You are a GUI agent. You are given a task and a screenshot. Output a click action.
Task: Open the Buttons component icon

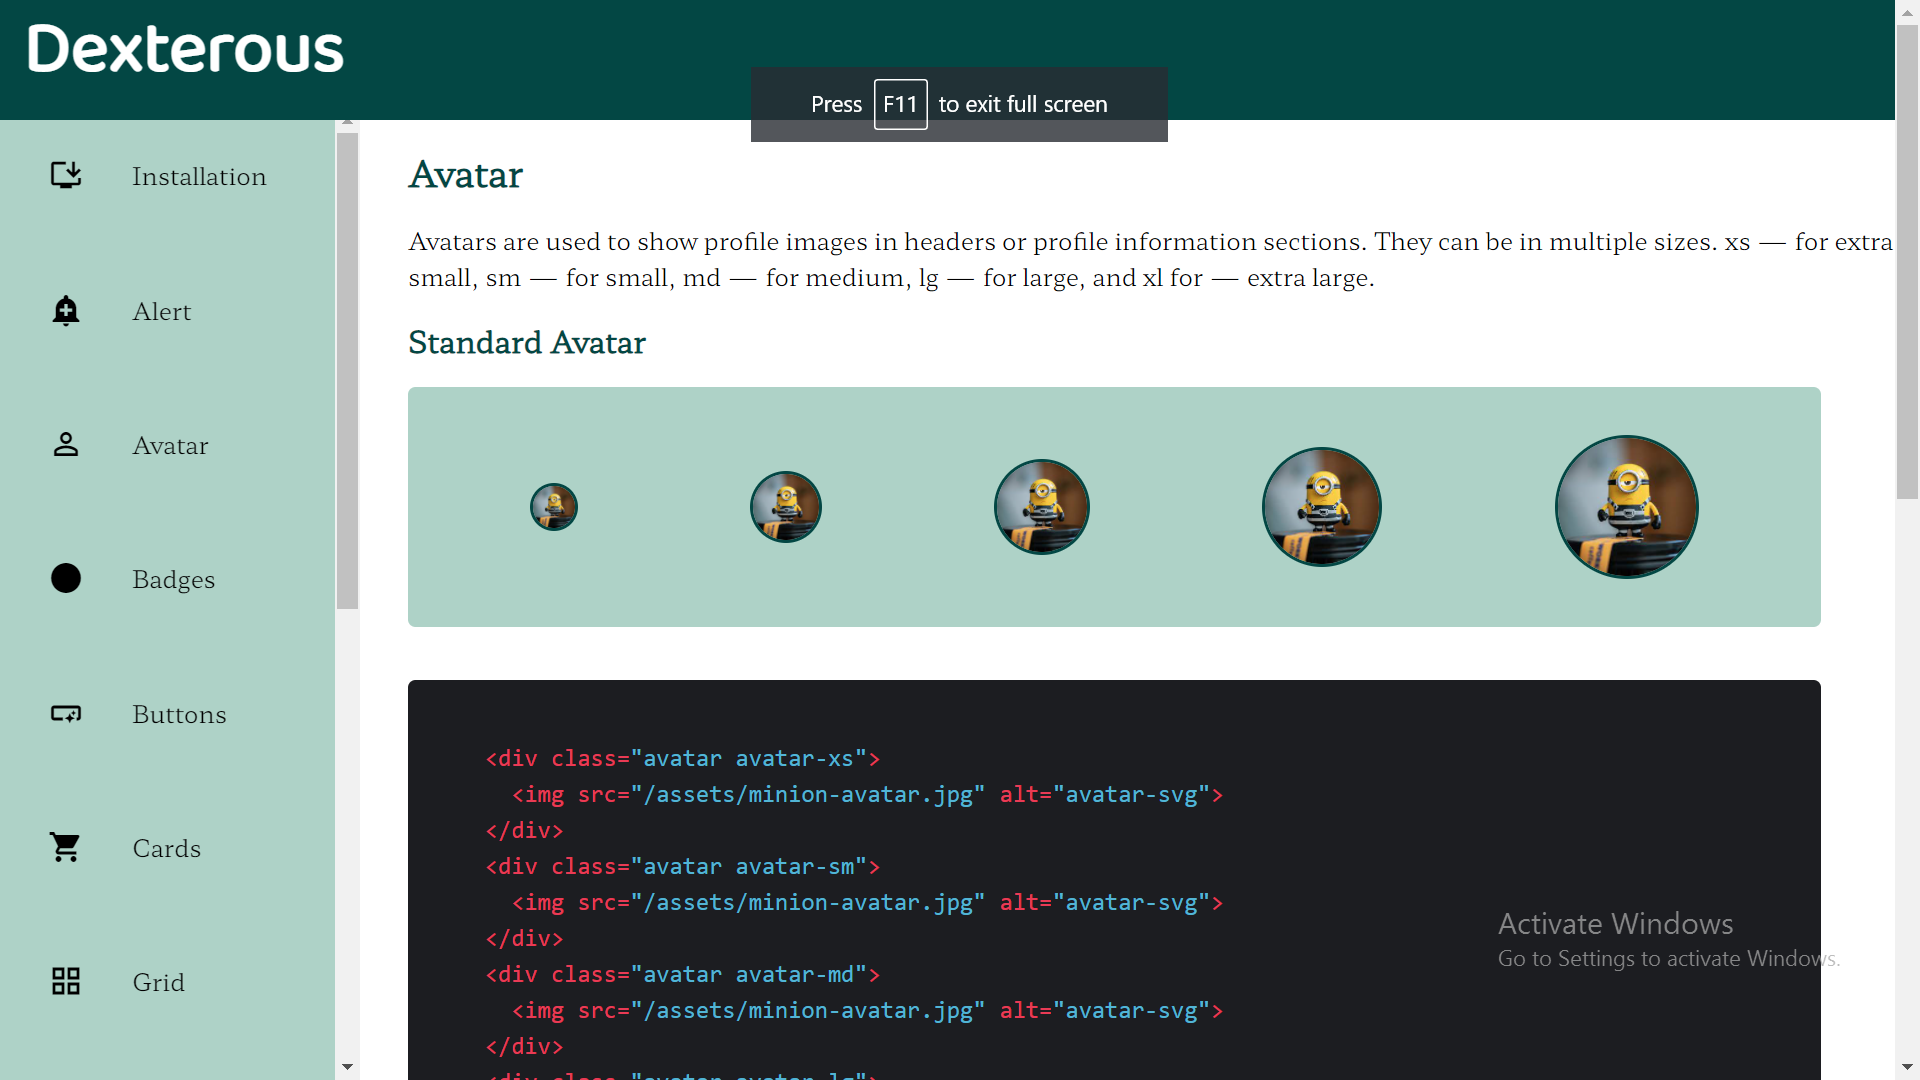click(65, 714)
